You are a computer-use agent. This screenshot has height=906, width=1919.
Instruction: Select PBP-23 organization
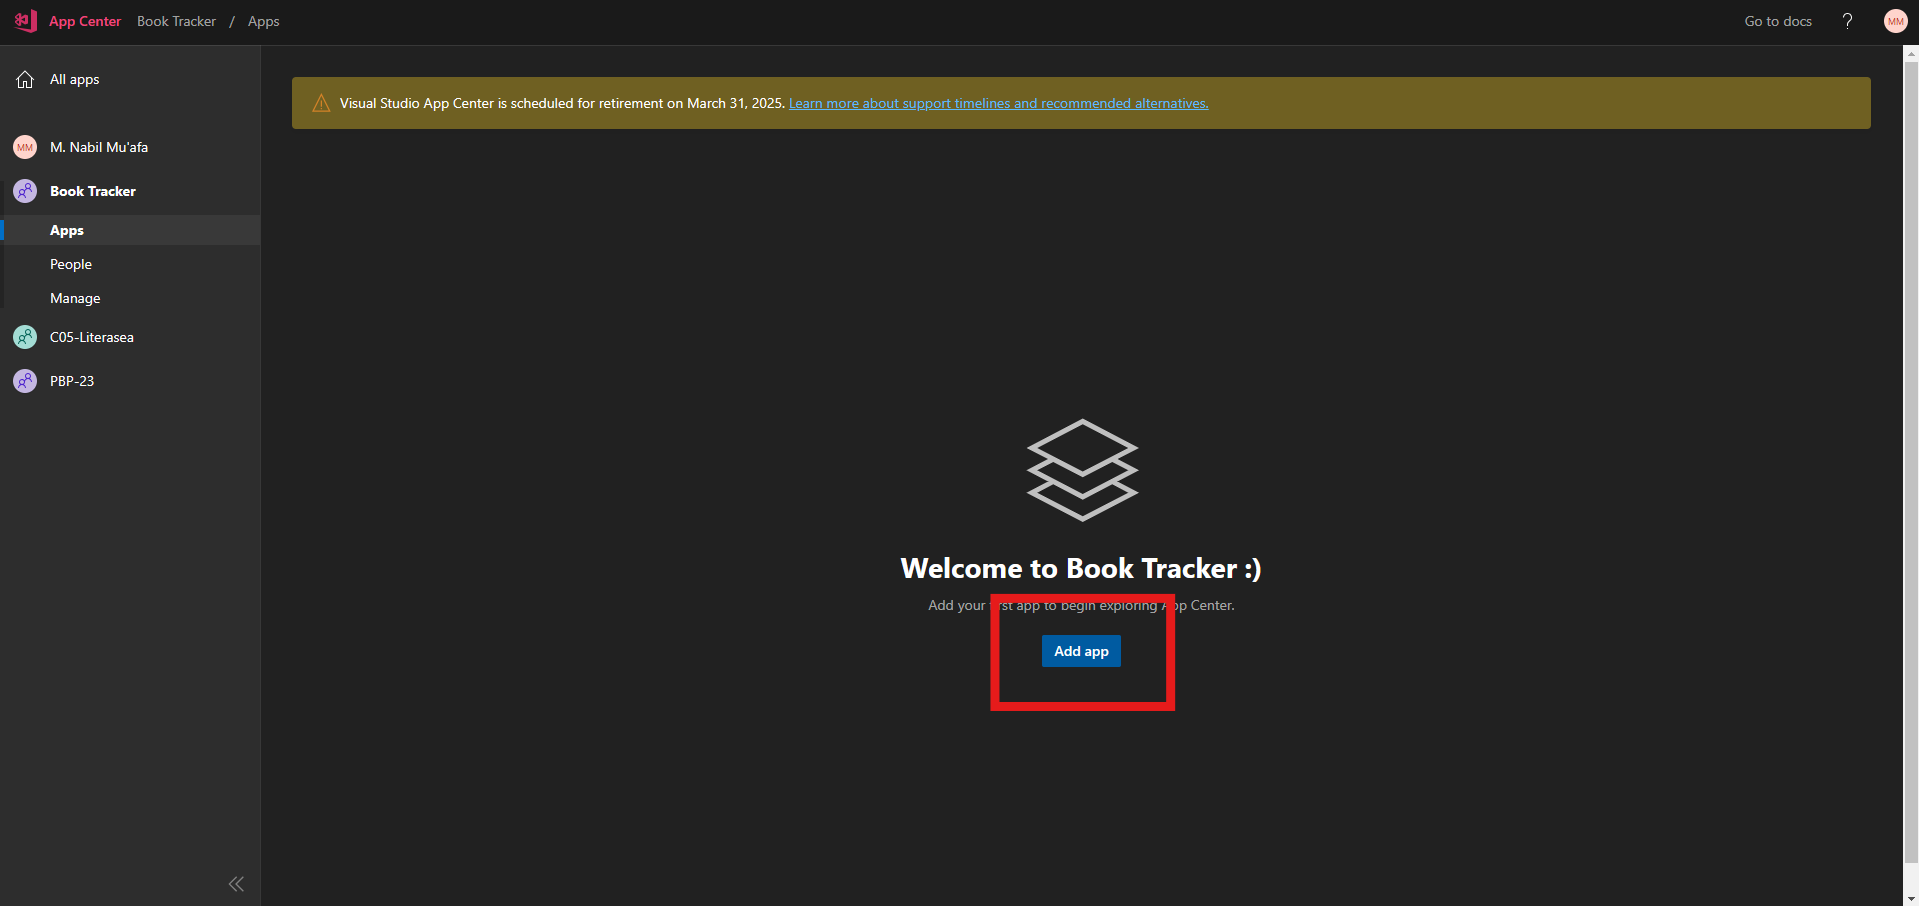point(72,381)
